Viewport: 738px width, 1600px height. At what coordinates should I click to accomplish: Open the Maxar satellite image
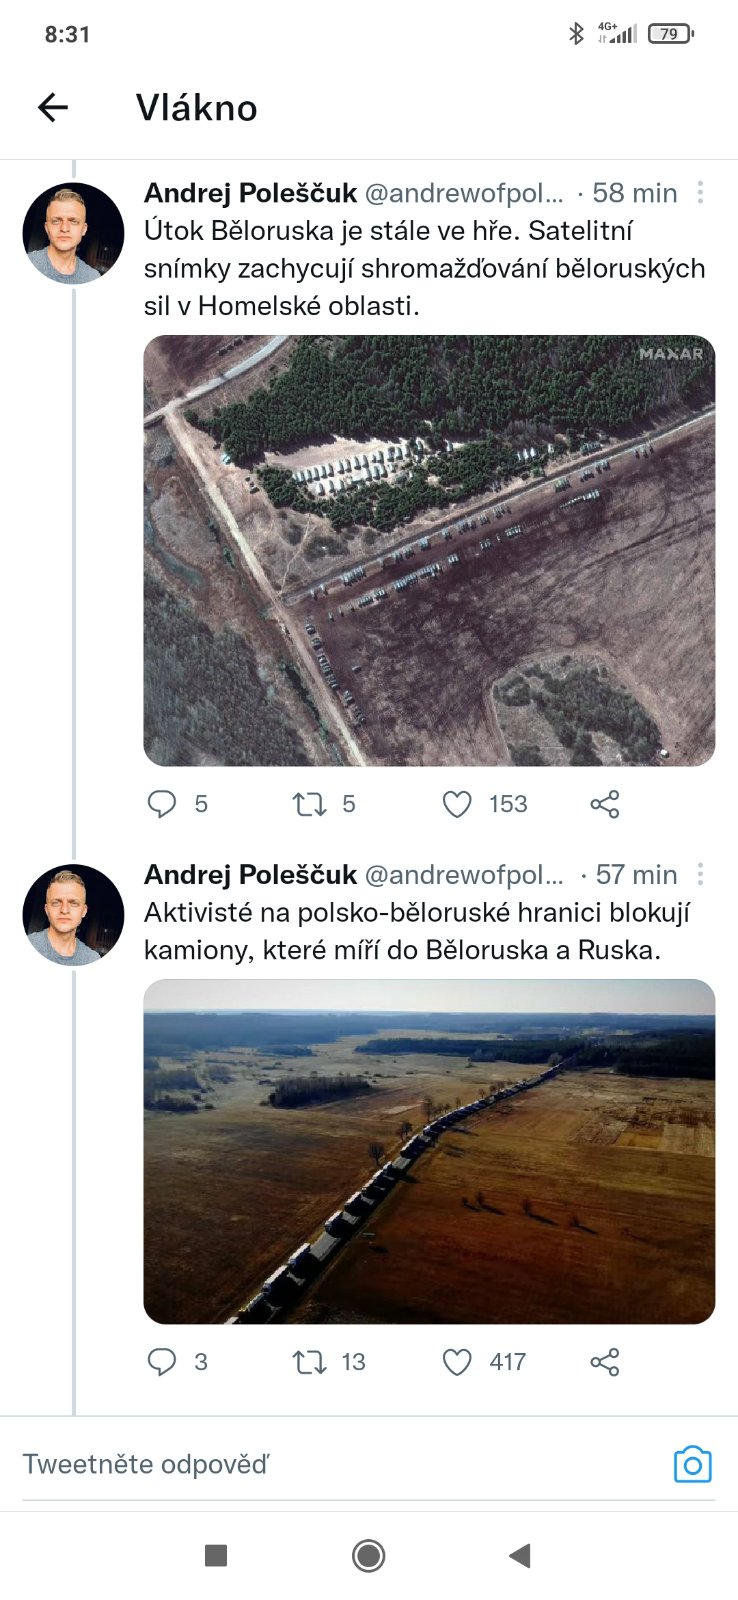(x=429, y=550)
